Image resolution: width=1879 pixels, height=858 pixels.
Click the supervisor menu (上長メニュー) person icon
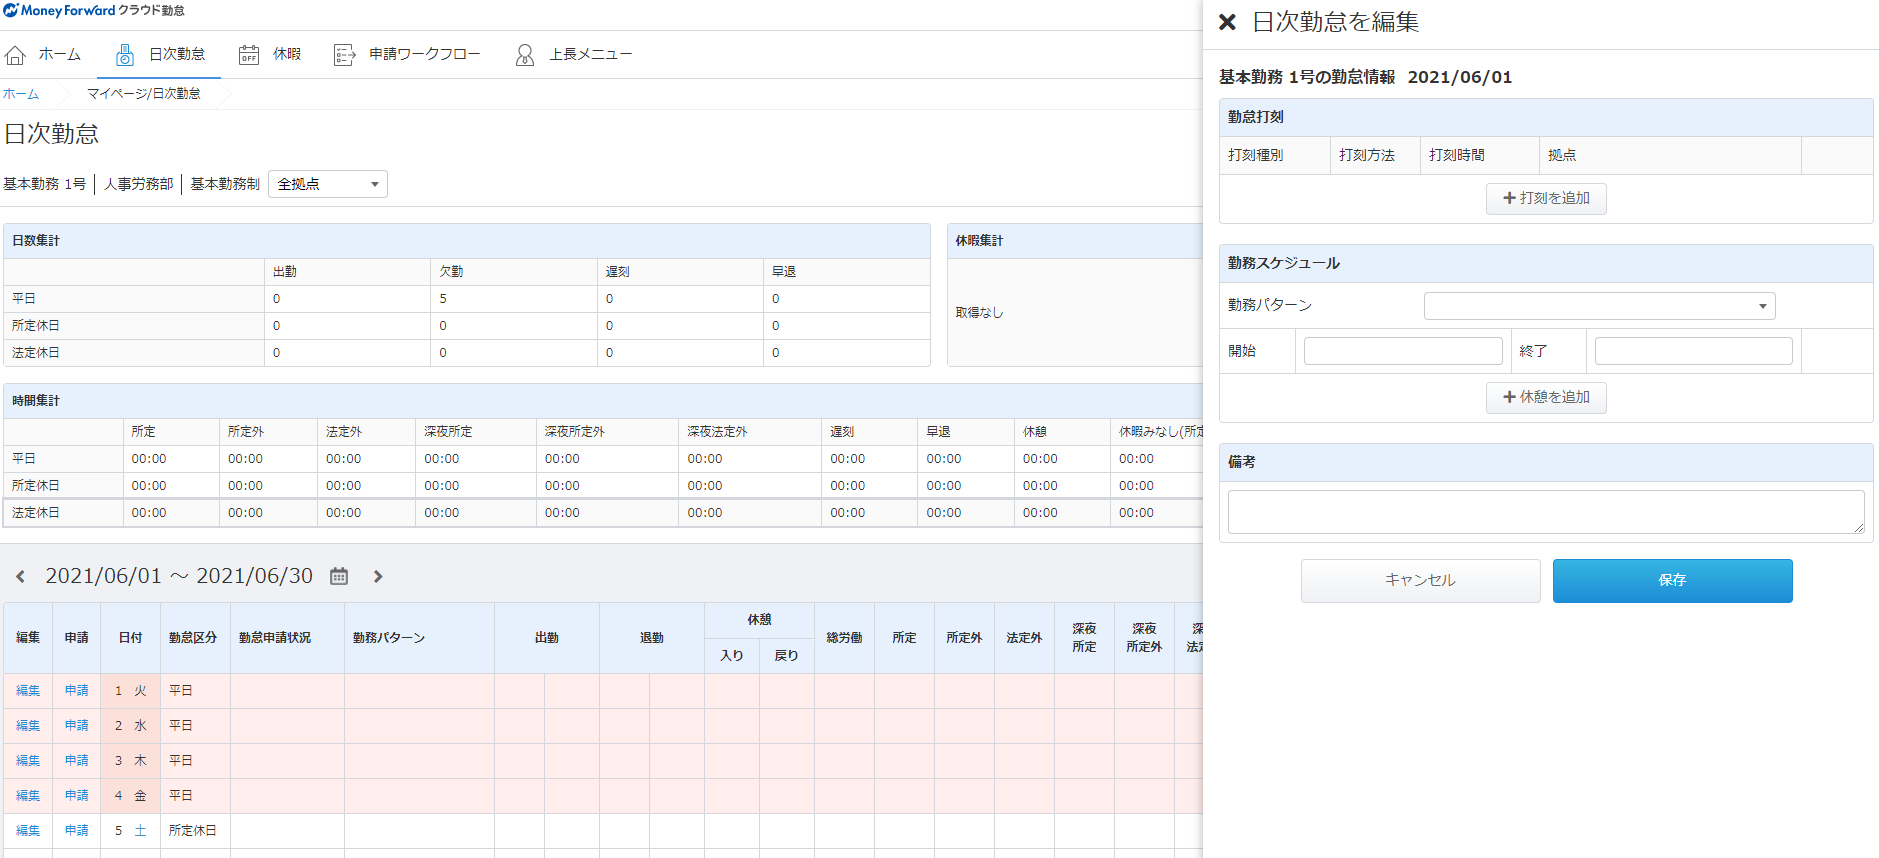click(x=524, y=55)
